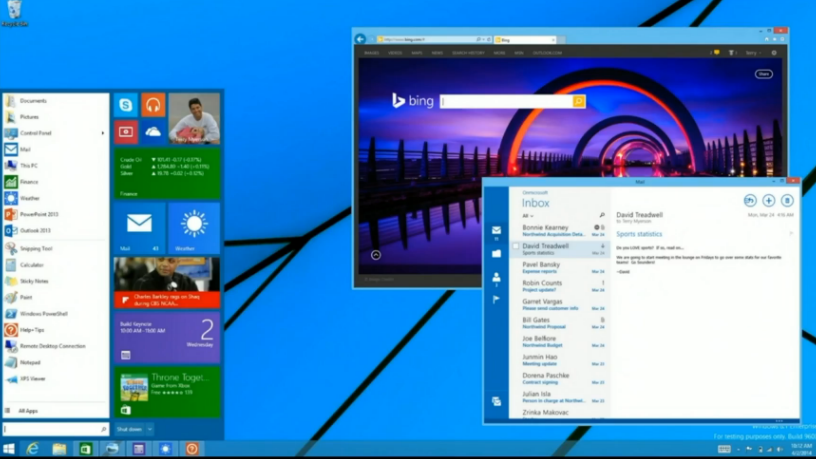This screenshot has width=816, height=459.
Task: Select PowerPoint 2013 from Start menu
Action: [x=40, y=215]
